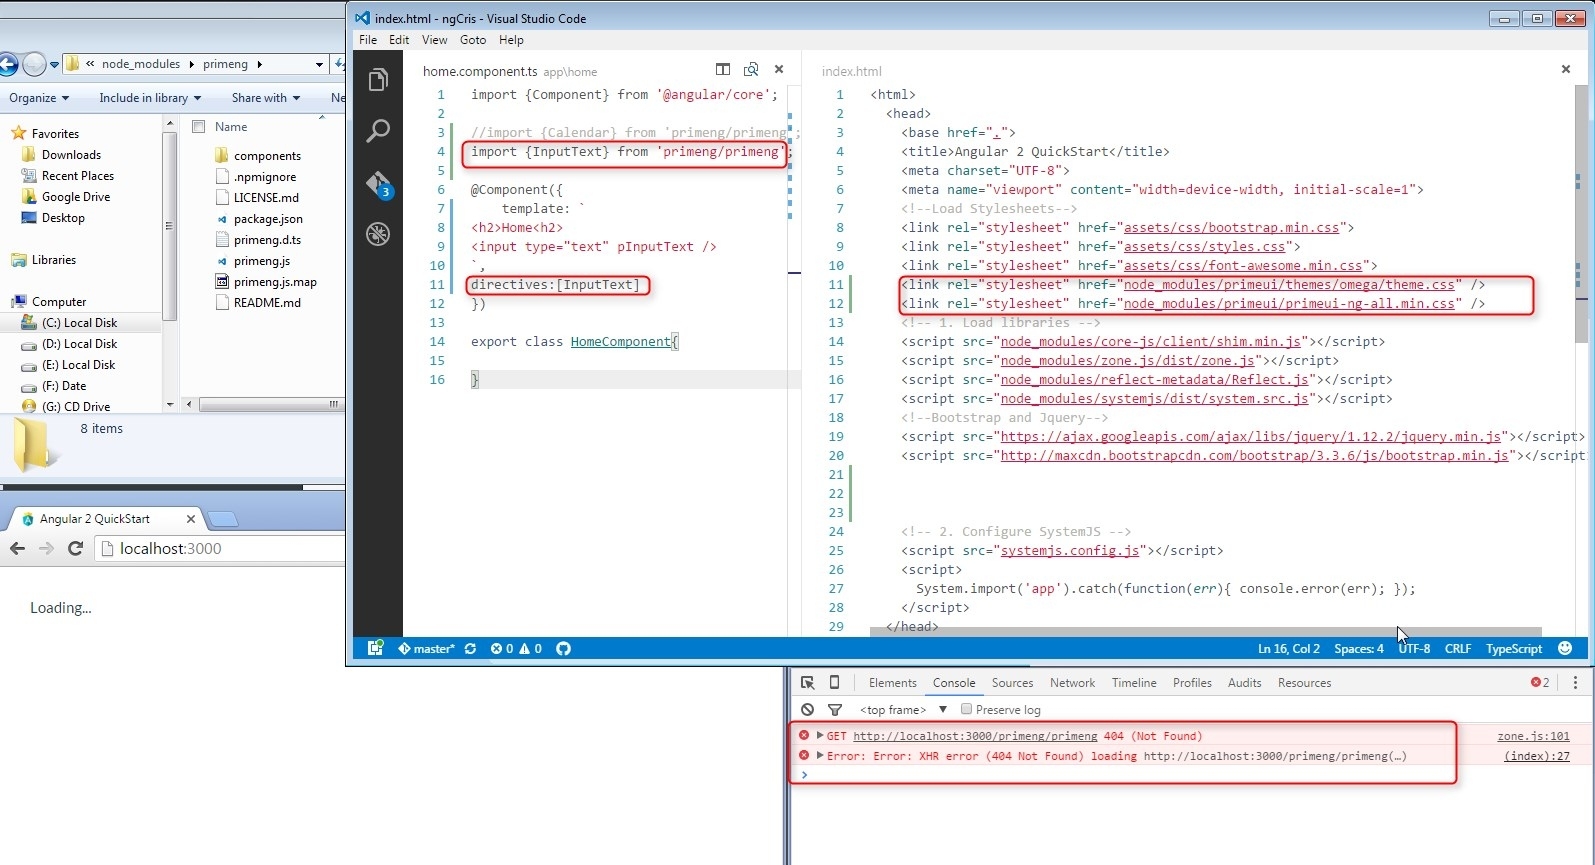Click Chrome's back navigation arrow
Viewport: 1595px width, 865px height.
(17, 548)
